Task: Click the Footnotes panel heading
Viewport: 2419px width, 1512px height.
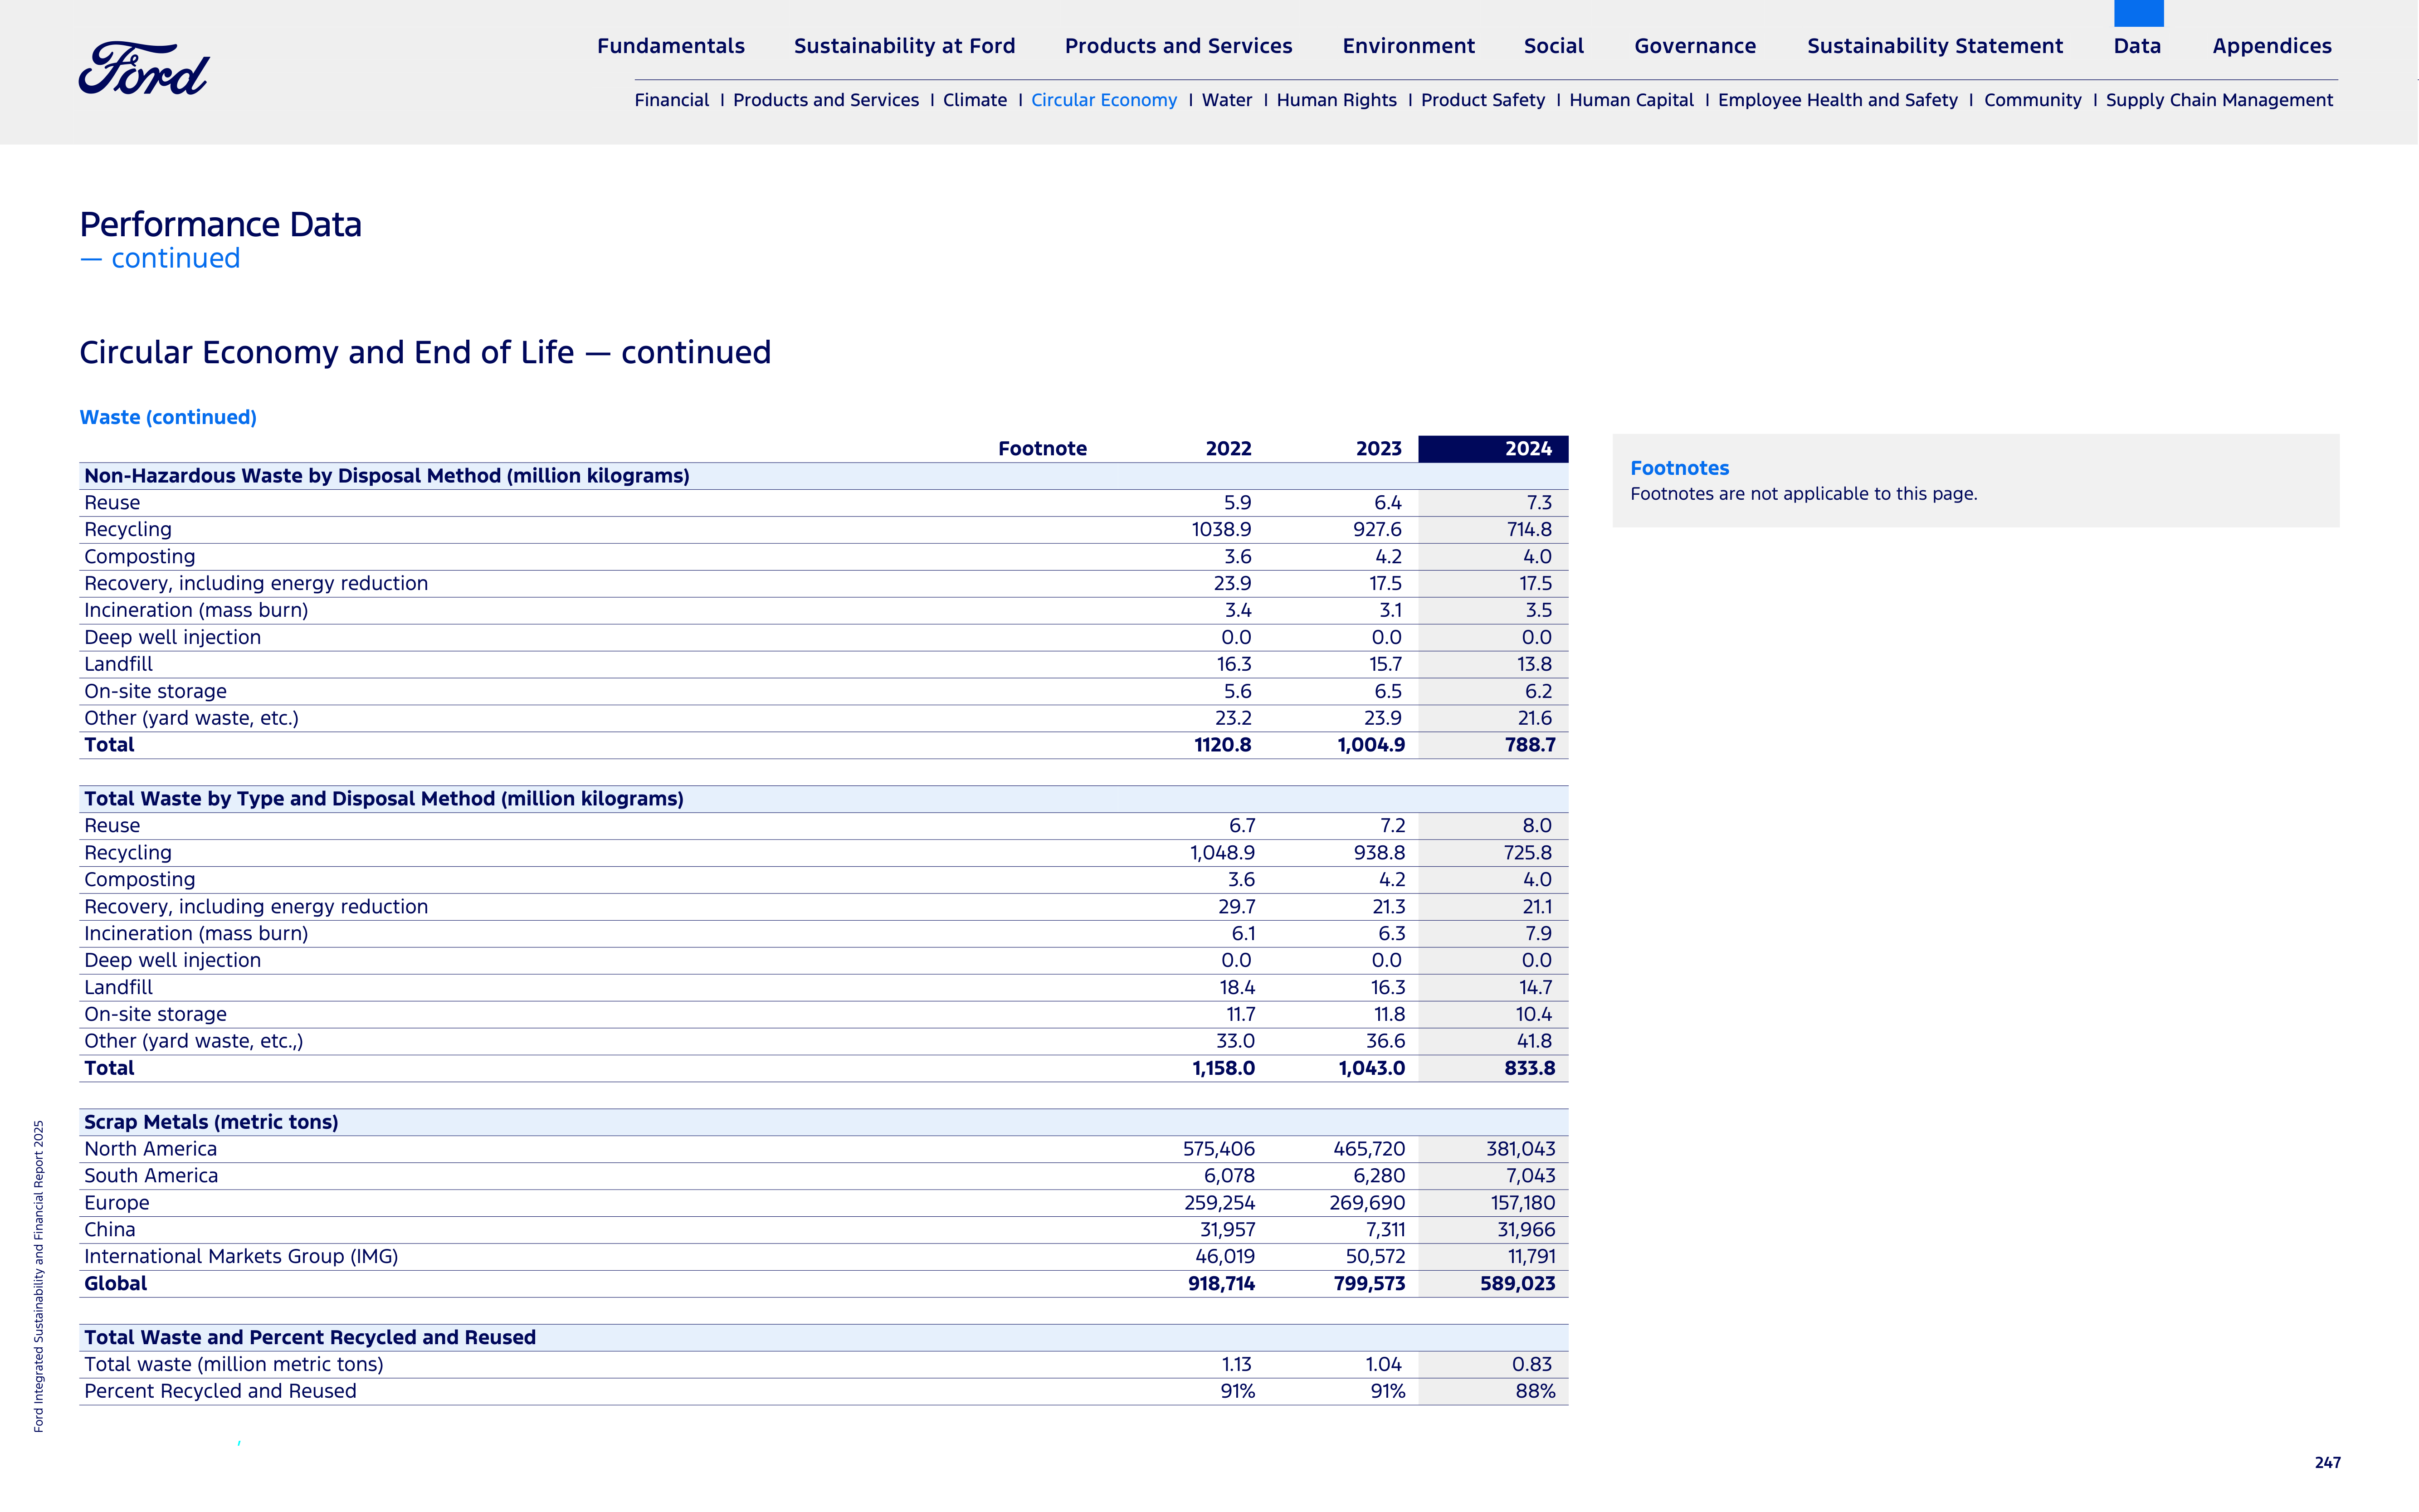Action: point(1679,468)
